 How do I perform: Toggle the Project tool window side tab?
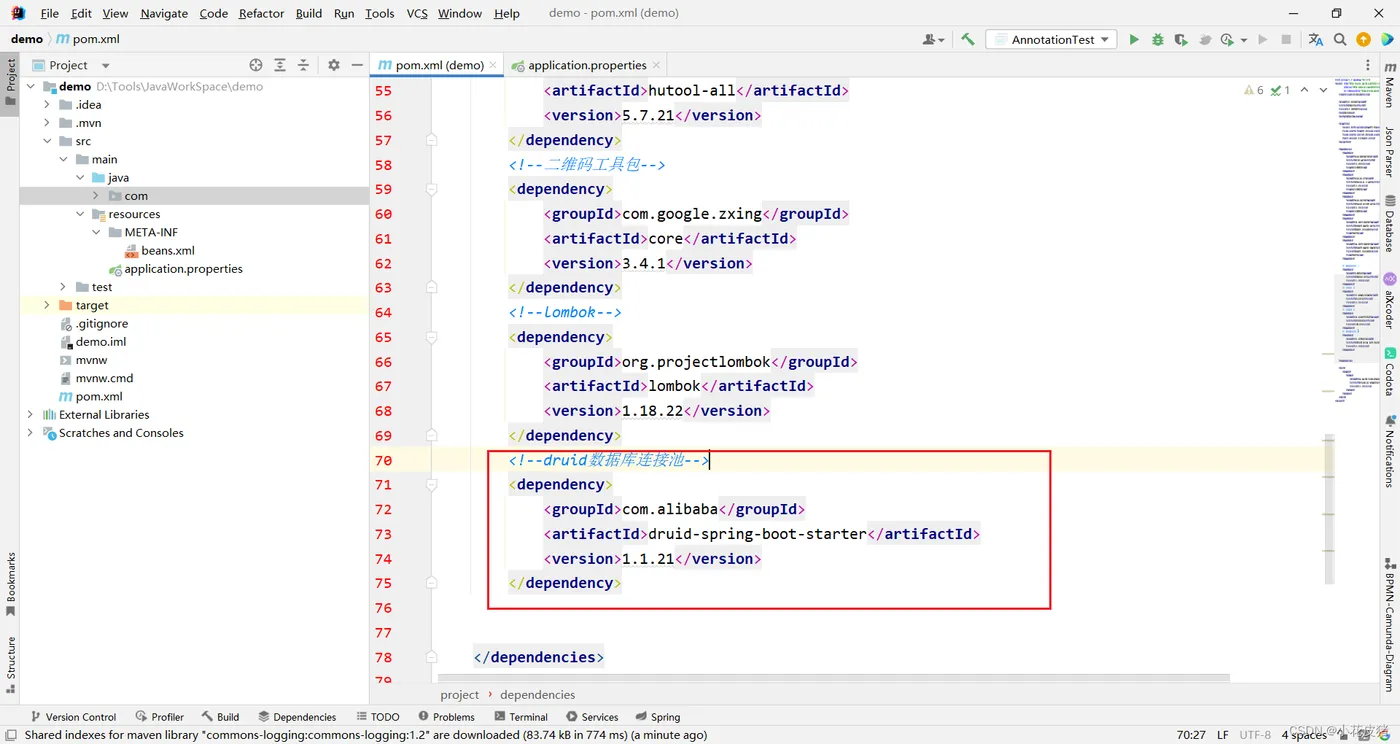click(x=10, y=84)
